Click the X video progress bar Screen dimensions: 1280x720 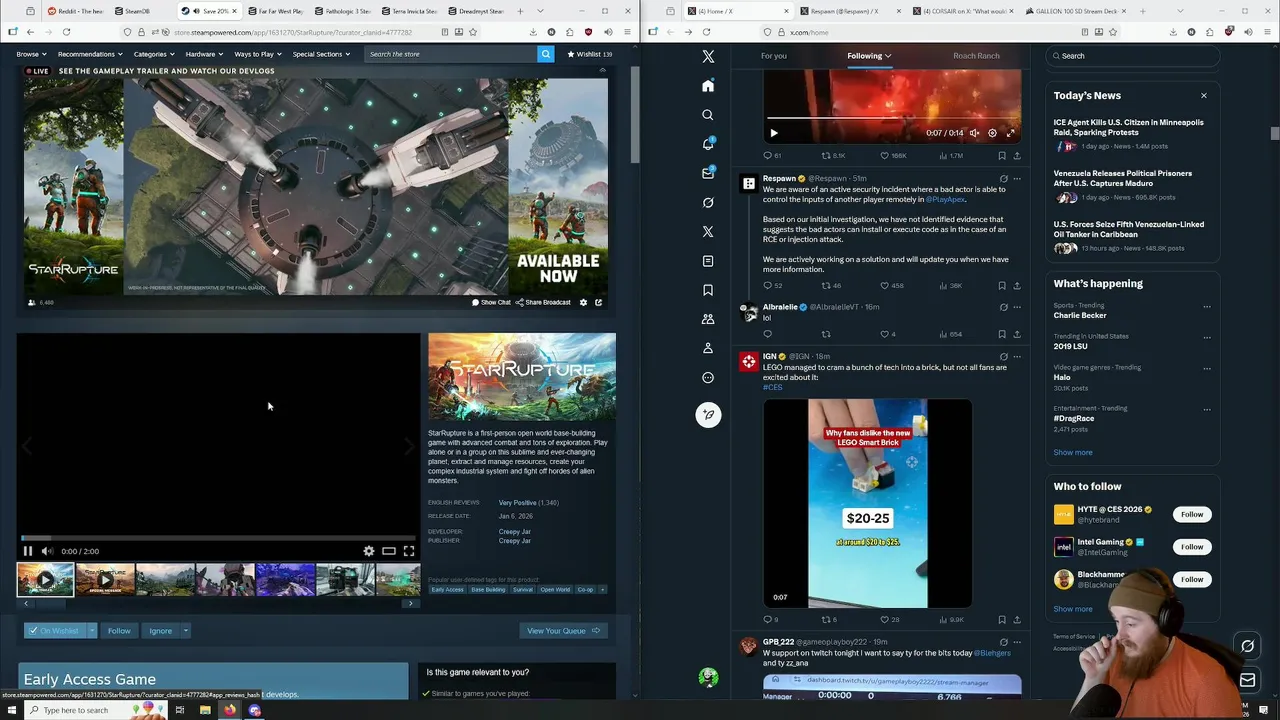[892, 119]
